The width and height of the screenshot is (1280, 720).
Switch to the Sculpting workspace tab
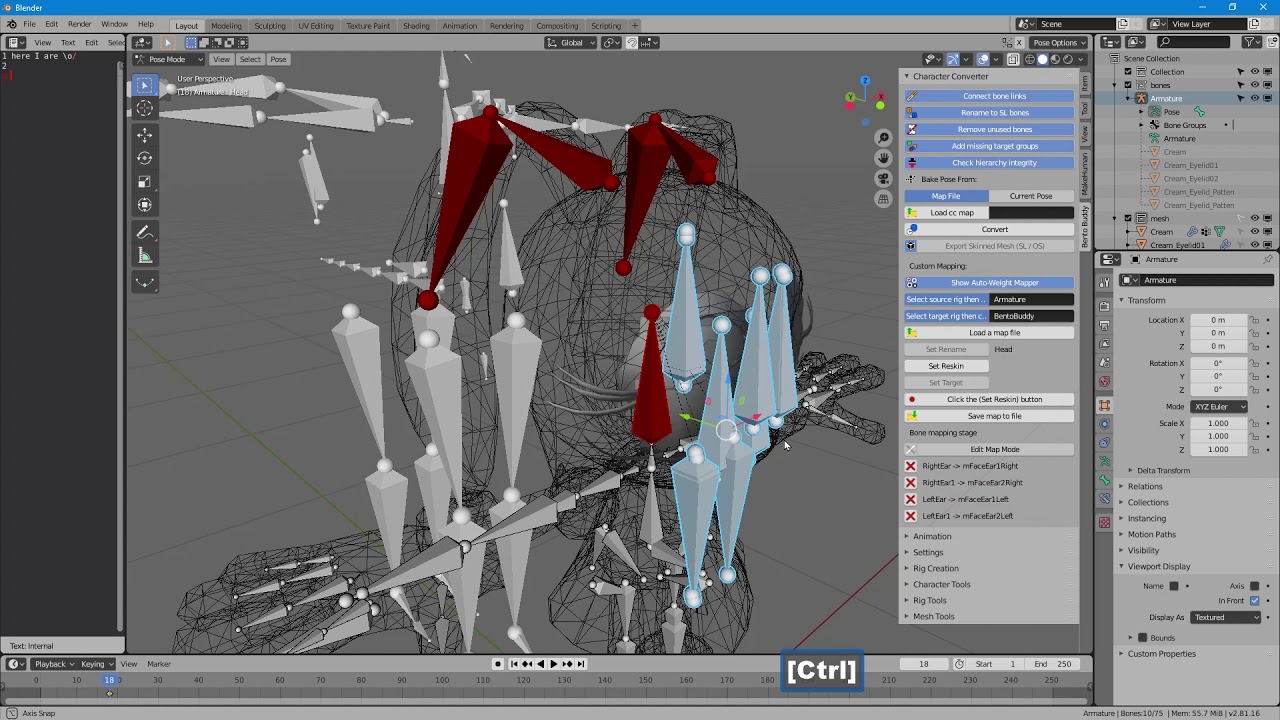[x=269, y=26]
